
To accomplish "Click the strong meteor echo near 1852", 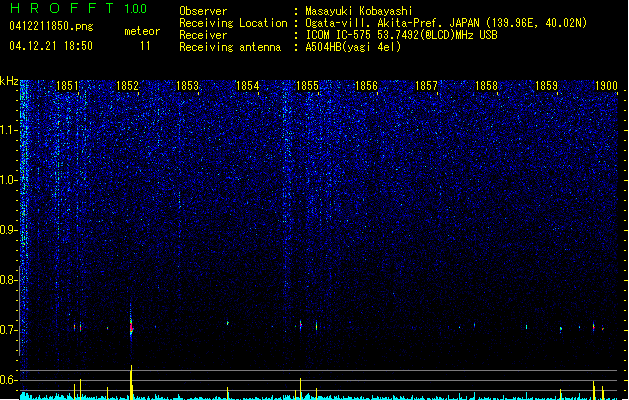I will coord(131,326).
